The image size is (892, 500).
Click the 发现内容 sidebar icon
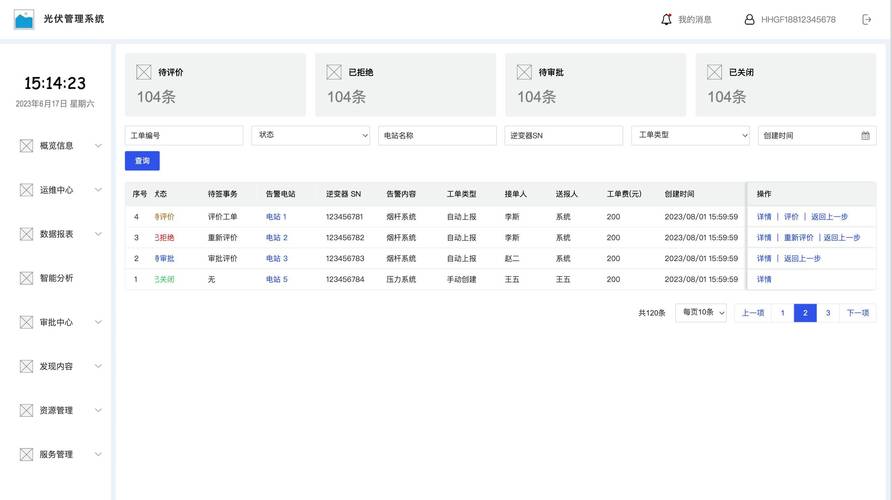26,366
